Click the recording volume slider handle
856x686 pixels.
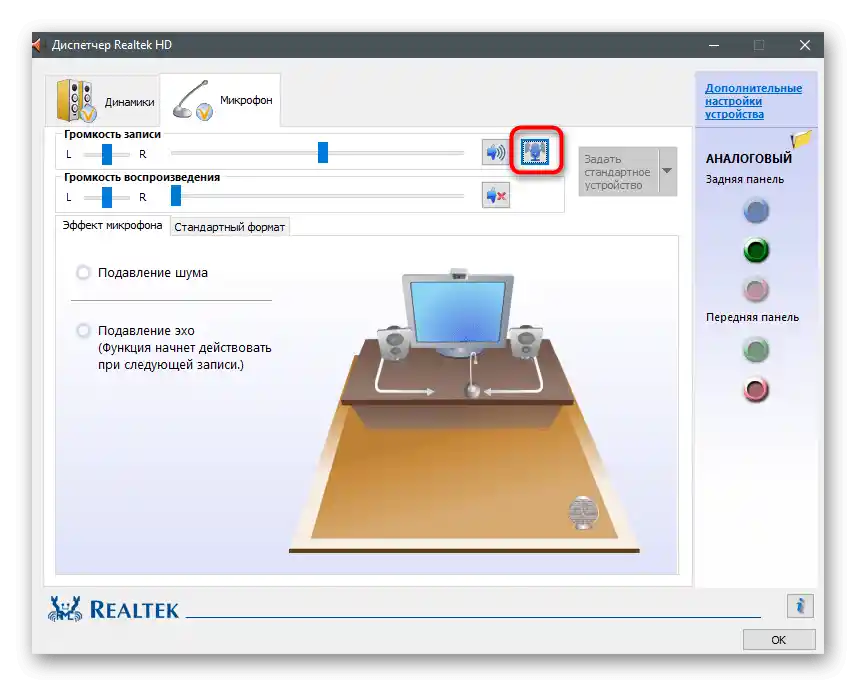(x=323, y=153)
